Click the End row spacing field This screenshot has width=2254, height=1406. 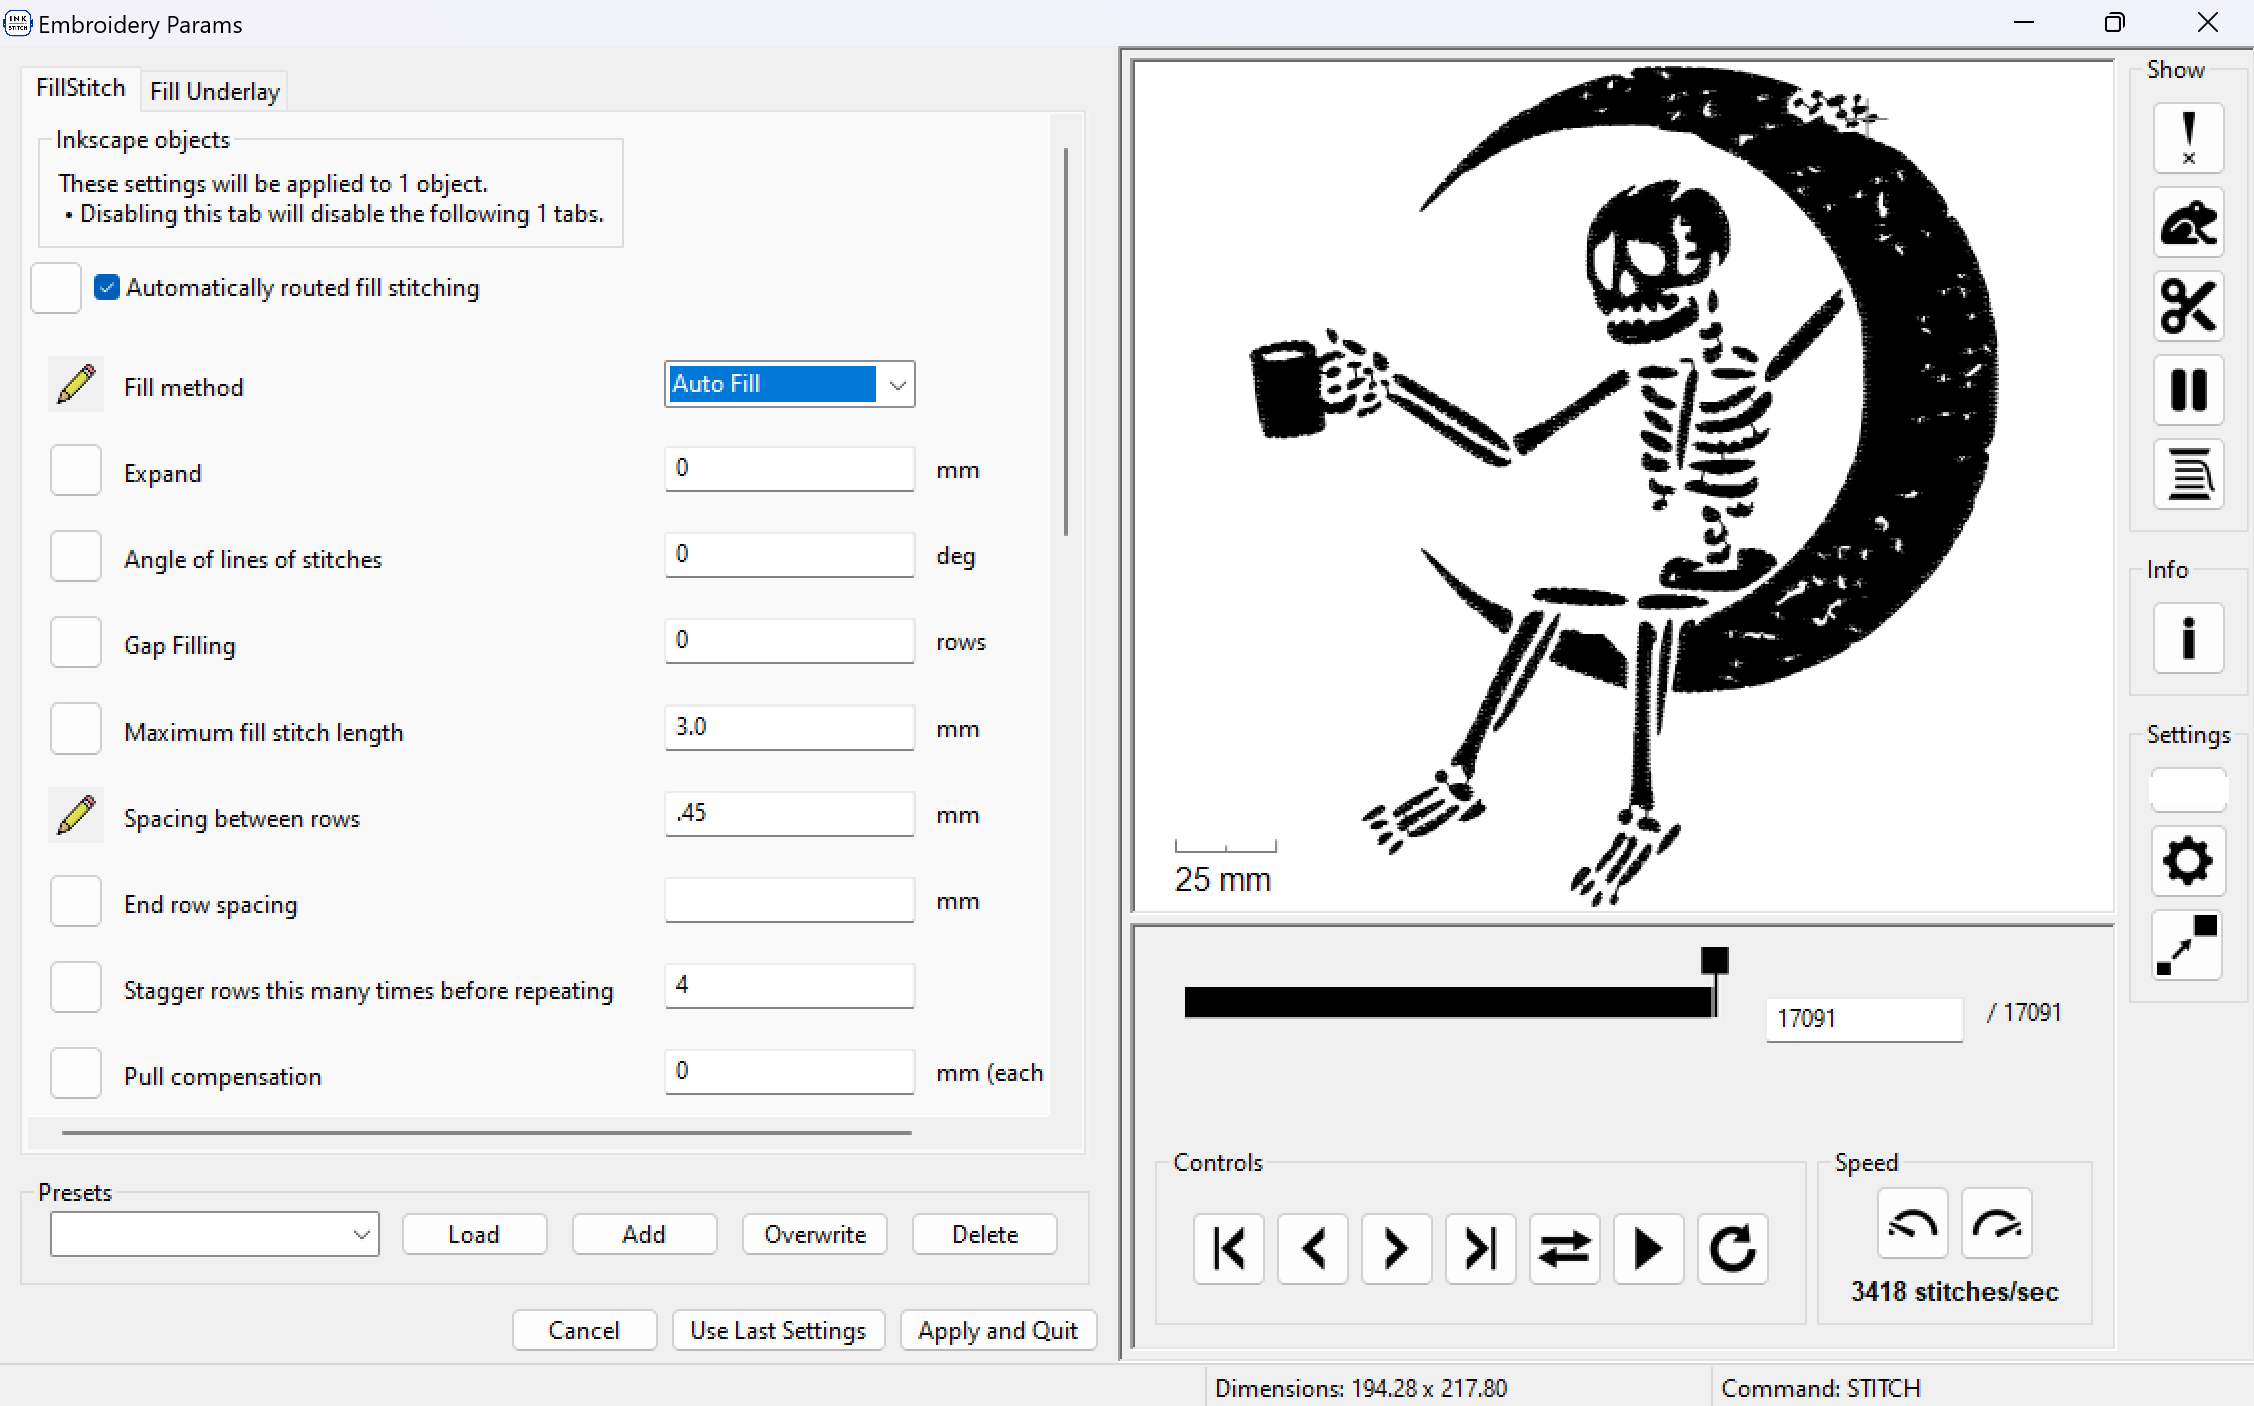[x=790, y=899]
